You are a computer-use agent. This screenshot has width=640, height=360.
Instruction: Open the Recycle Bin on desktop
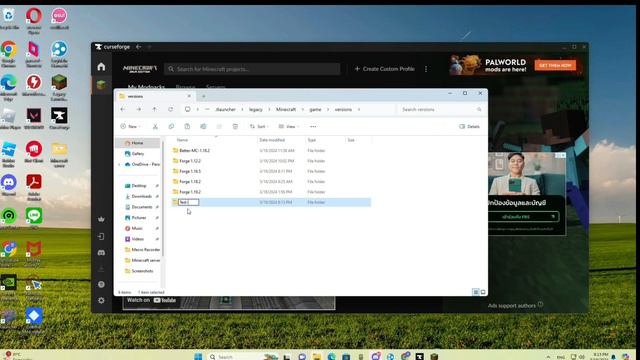point(9,20)
